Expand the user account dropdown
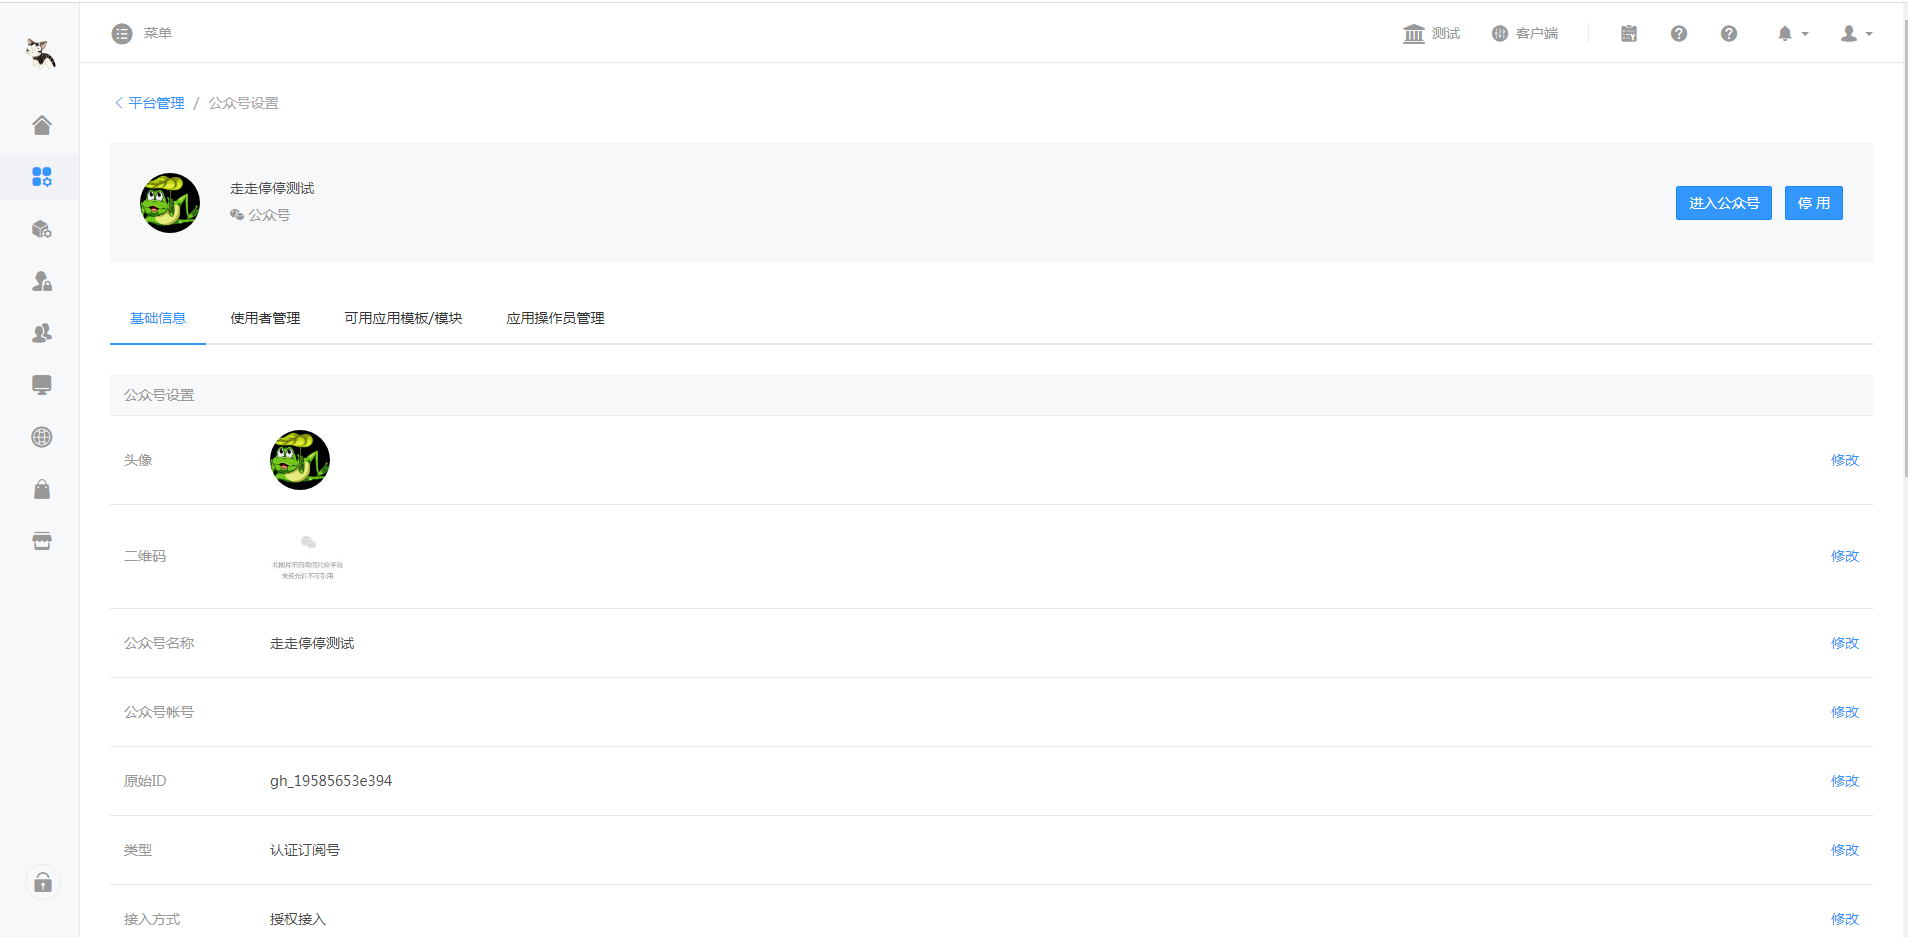Viewport: 1908px width, 937px height. pos(1856,33)
